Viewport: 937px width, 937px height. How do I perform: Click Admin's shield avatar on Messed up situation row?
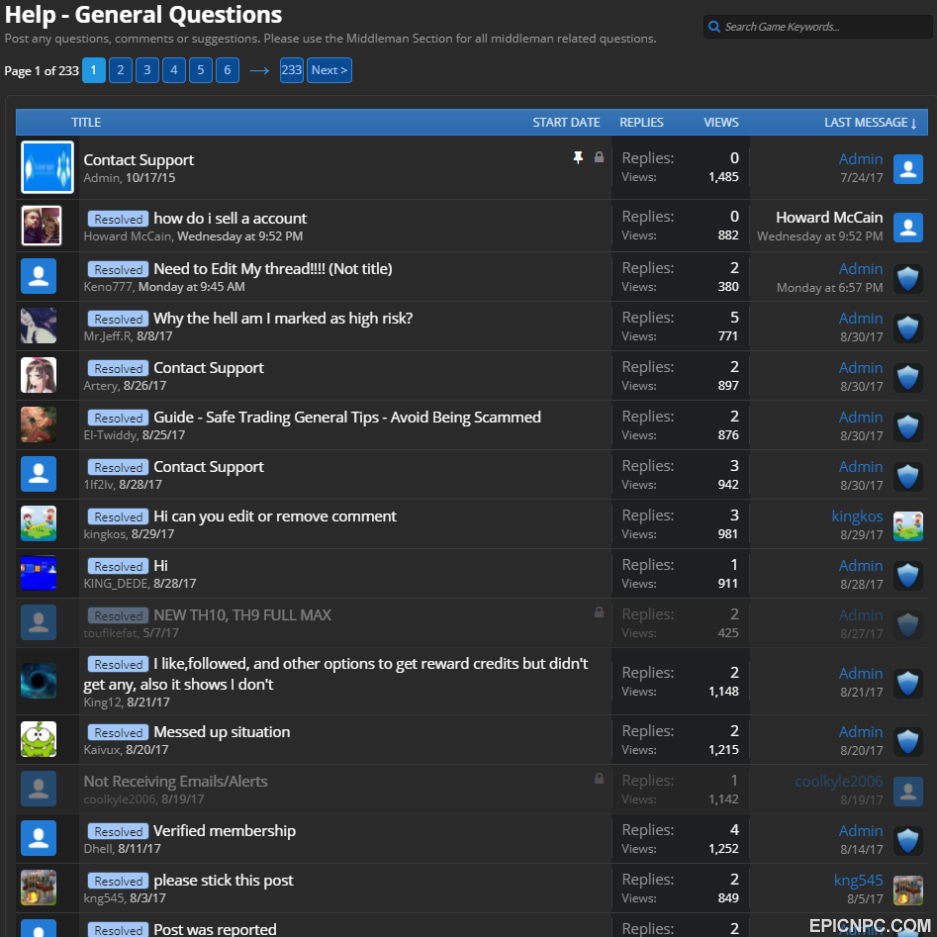908,741
